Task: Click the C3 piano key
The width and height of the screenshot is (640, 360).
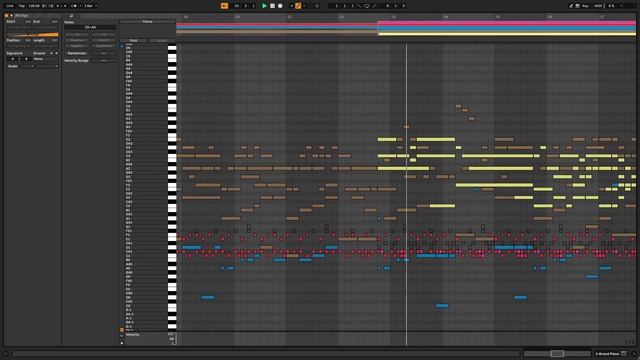Action: click(172, 157)
